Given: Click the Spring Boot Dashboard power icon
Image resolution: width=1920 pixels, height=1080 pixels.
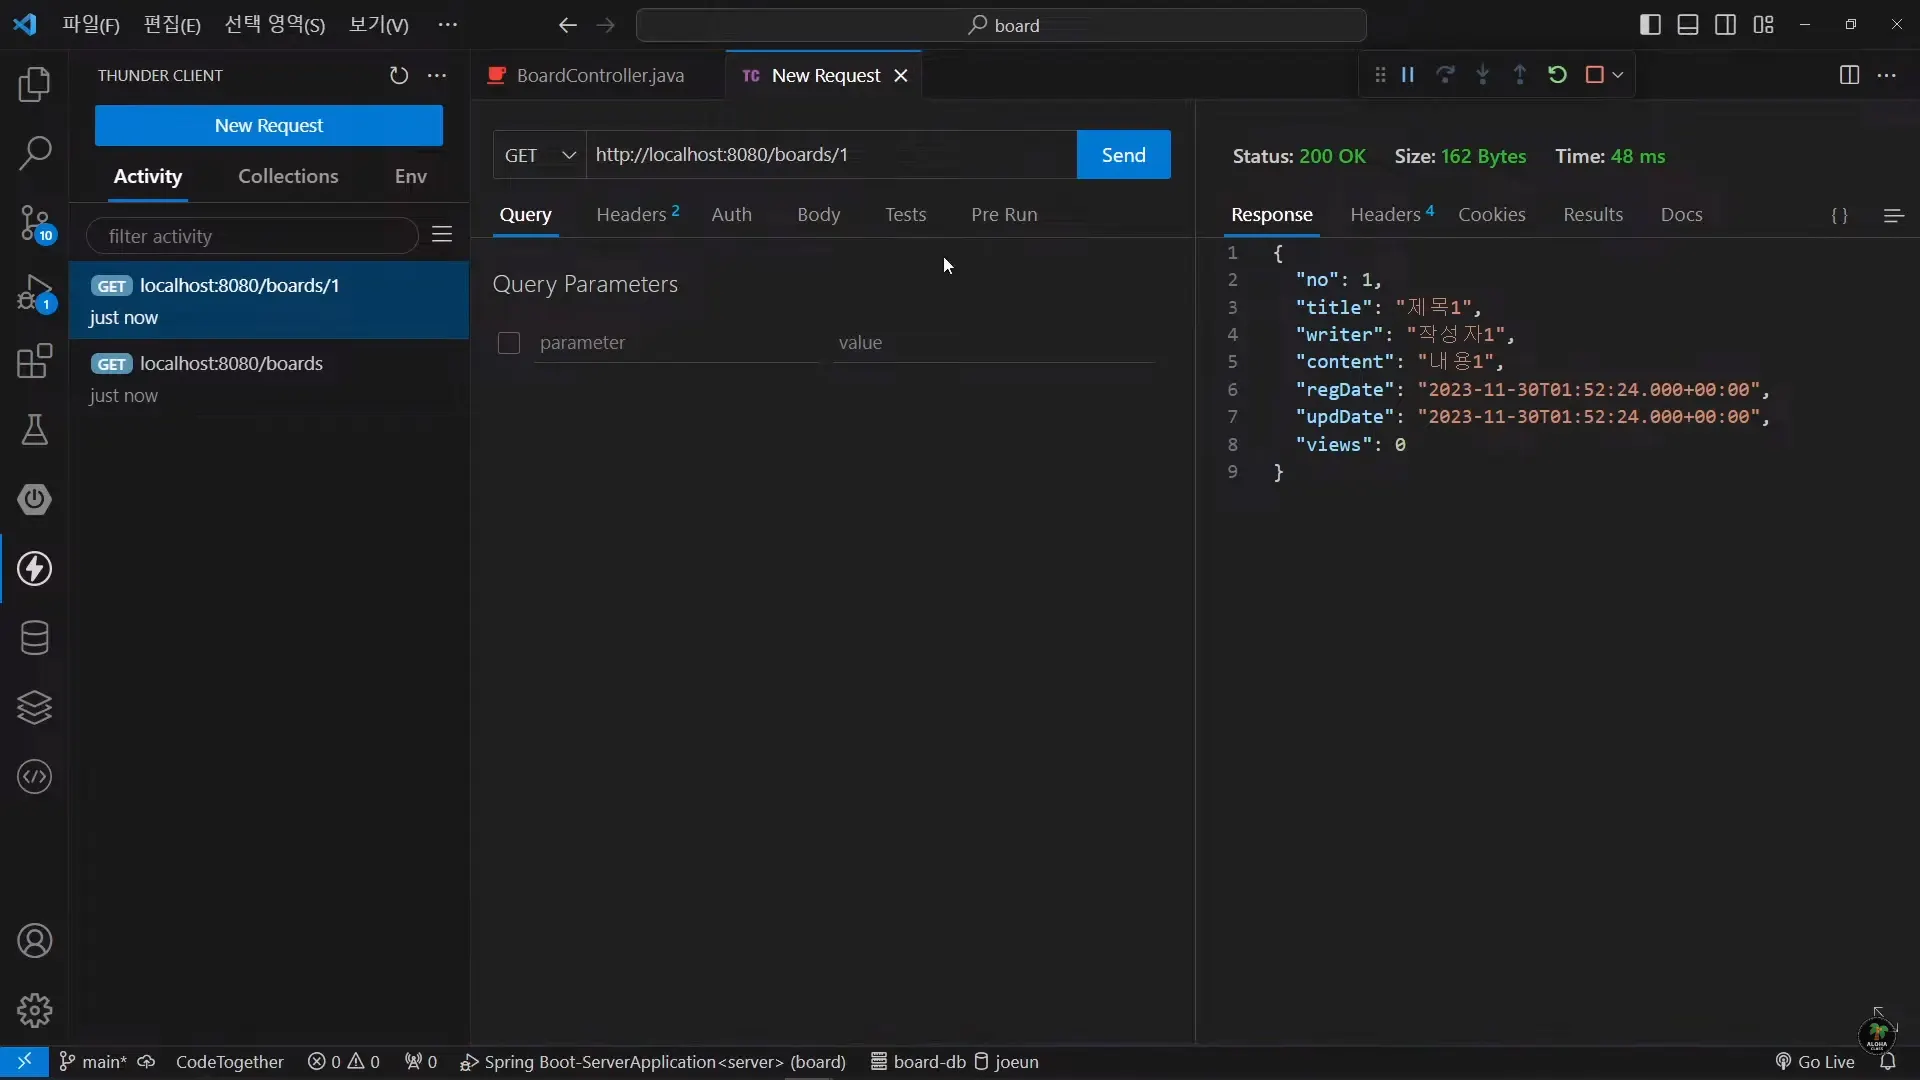Looking at the screenshot, I should point(35,499).
